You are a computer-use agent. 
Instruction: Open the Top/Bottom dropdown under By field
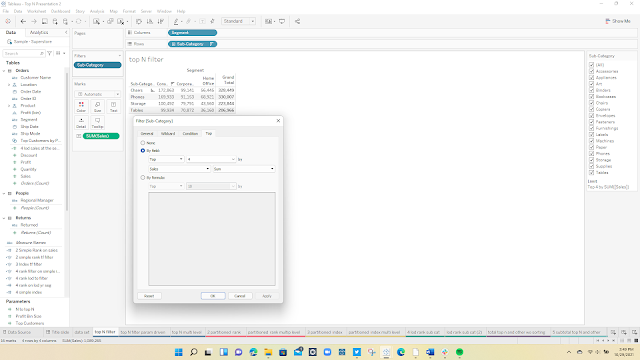(166, 159)
